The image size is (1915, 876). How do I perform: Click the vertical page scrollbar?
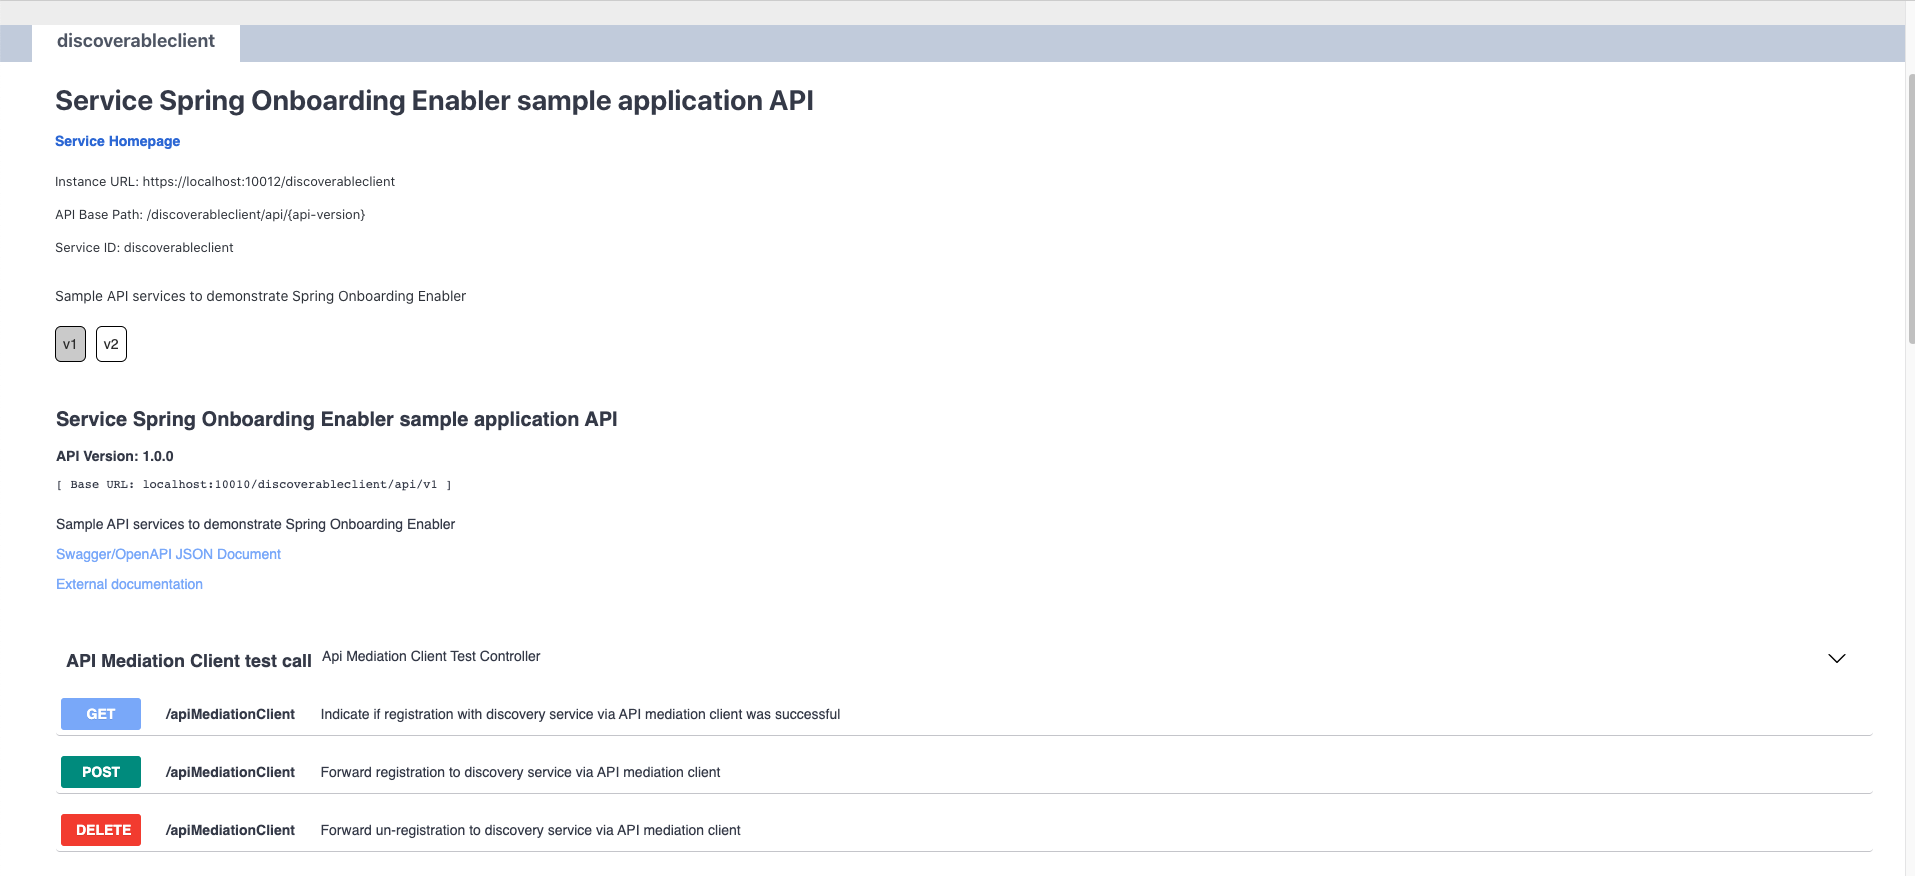(x=1910, y=210)
